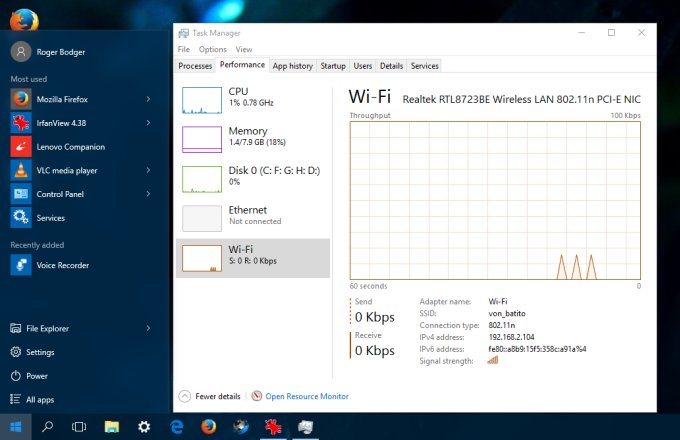Click the Windows Start button on taskbar
The width and height of the screenshot is (680, 440).
16,427
